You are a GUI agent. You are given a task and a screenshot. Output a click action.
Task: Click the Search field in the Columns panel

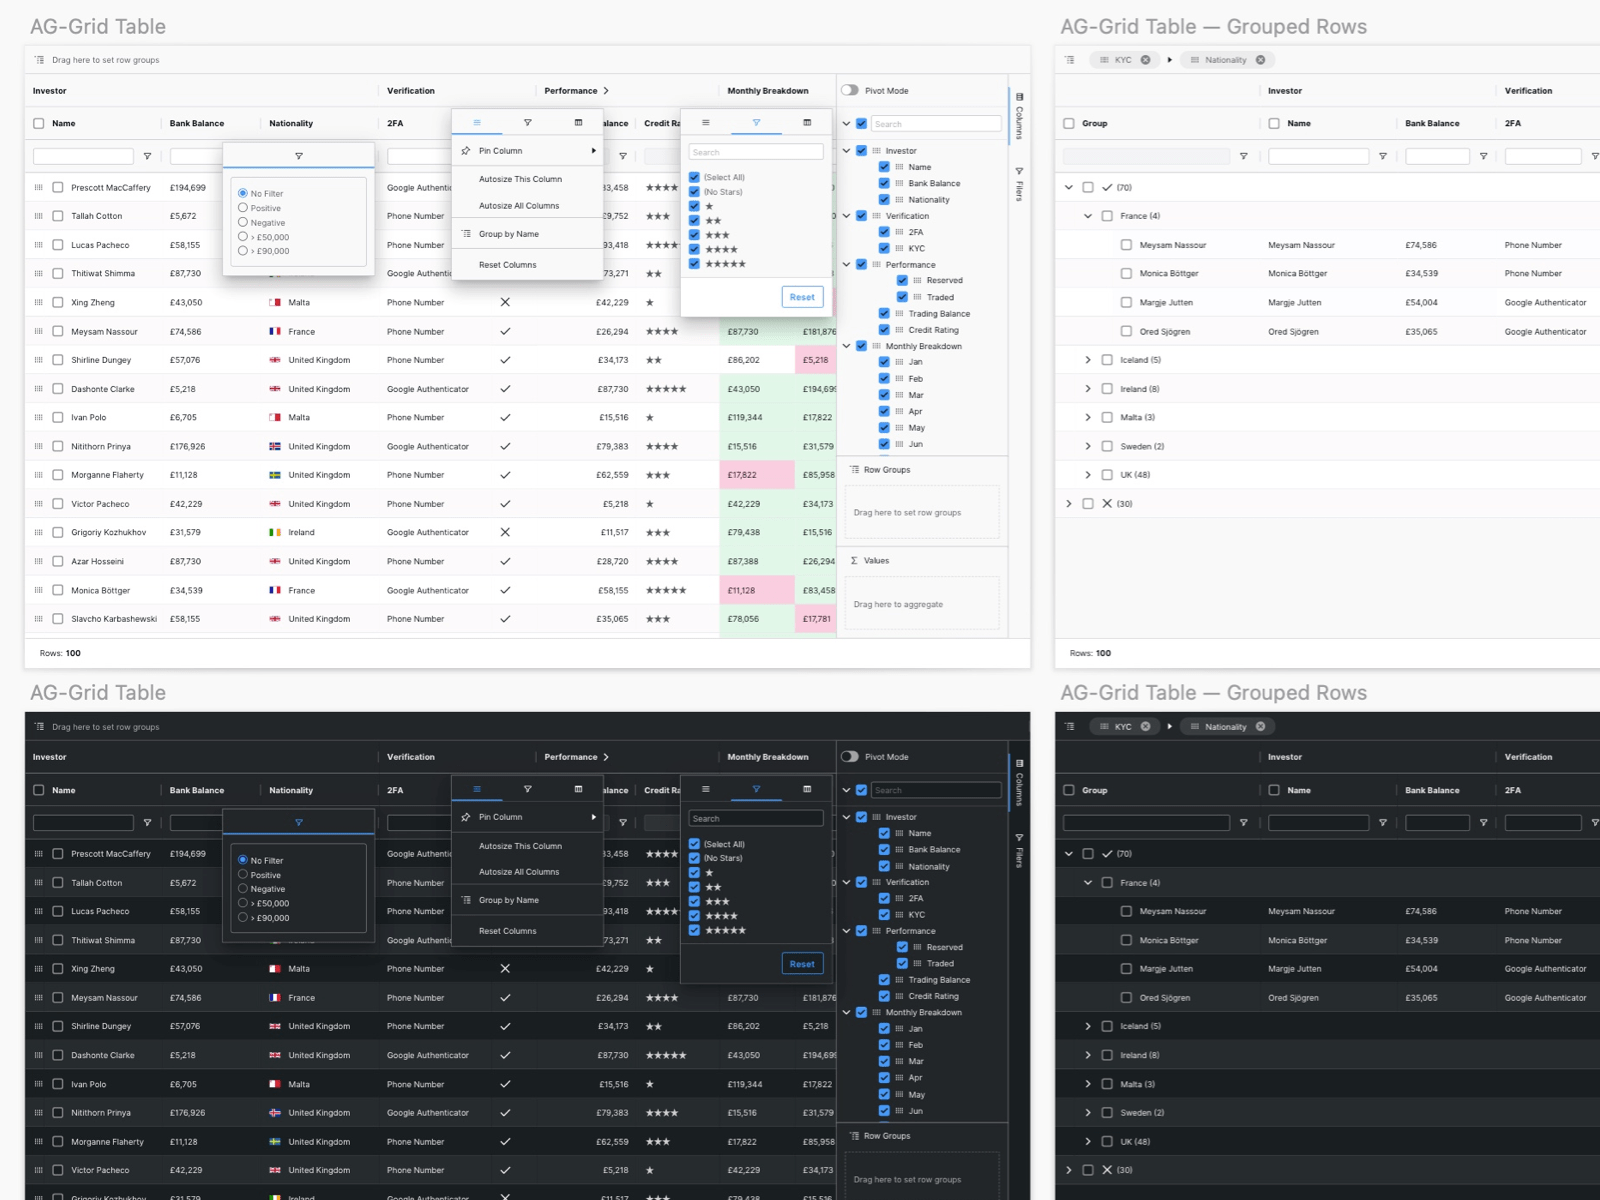click(x=934, y=123)
